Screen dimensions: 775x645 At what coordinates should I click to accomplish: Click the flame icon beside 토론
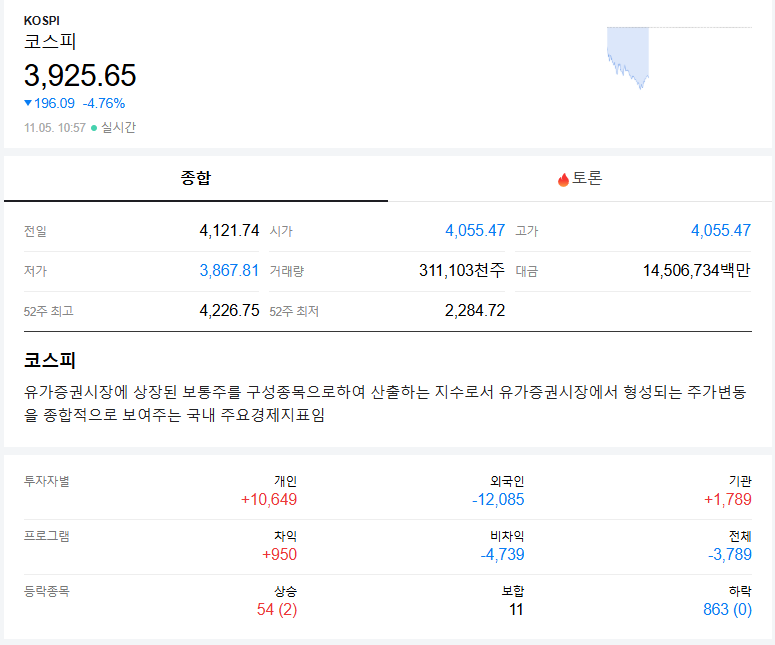pyautogui.click(x=563, y=179)
